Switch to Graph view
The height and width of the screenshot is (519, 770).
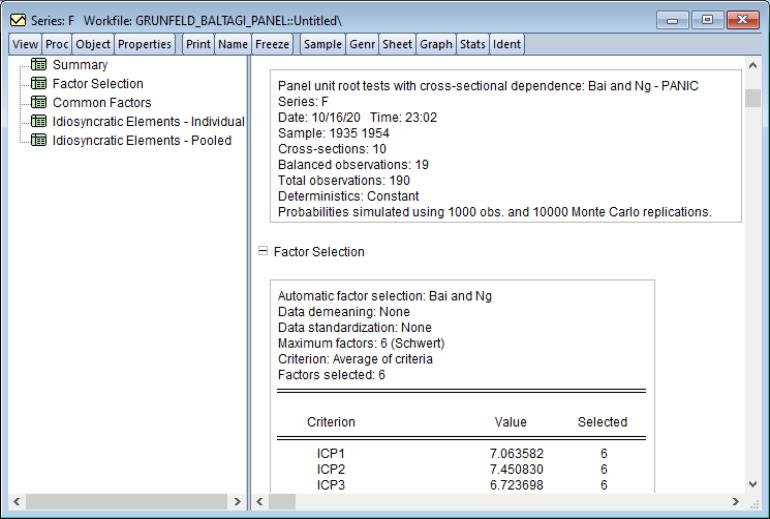tap(437, 44)
